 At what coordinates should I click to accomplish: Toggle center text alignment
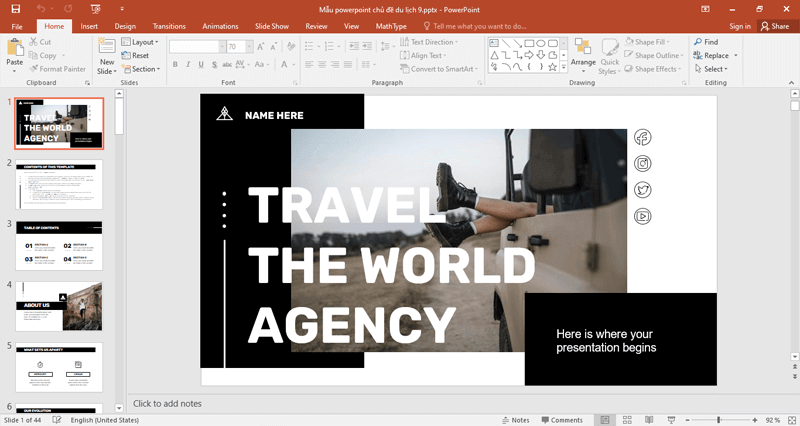point(322,64)
